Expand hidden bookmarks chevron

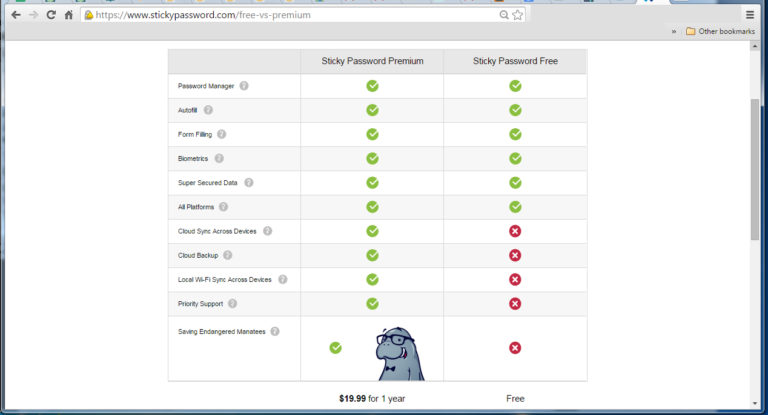pos(673,31)
